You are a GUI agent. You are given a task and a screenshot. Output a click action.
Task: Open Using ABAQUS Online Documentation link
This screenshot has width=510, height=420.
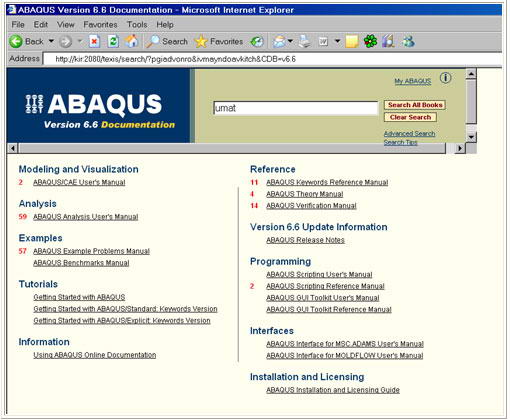[x=95, y=355]
